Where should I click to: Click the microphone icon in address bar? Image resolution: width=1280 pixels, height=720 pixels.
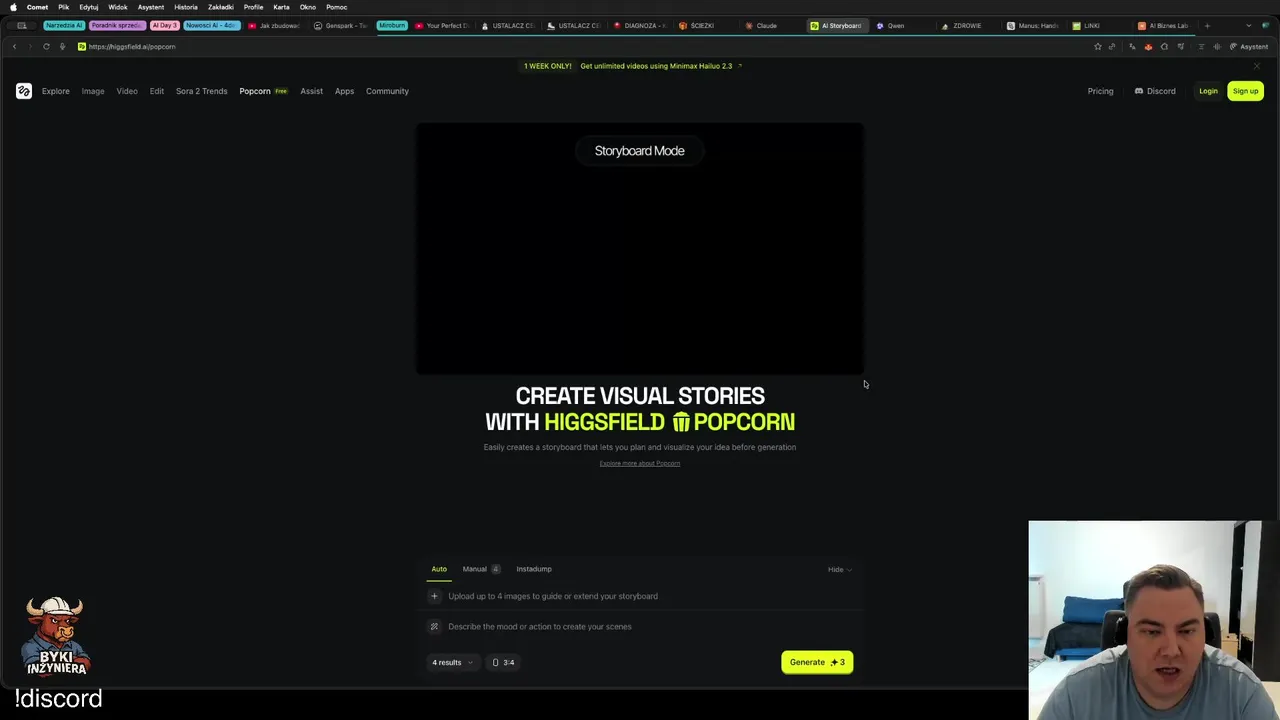coord(62,46)
